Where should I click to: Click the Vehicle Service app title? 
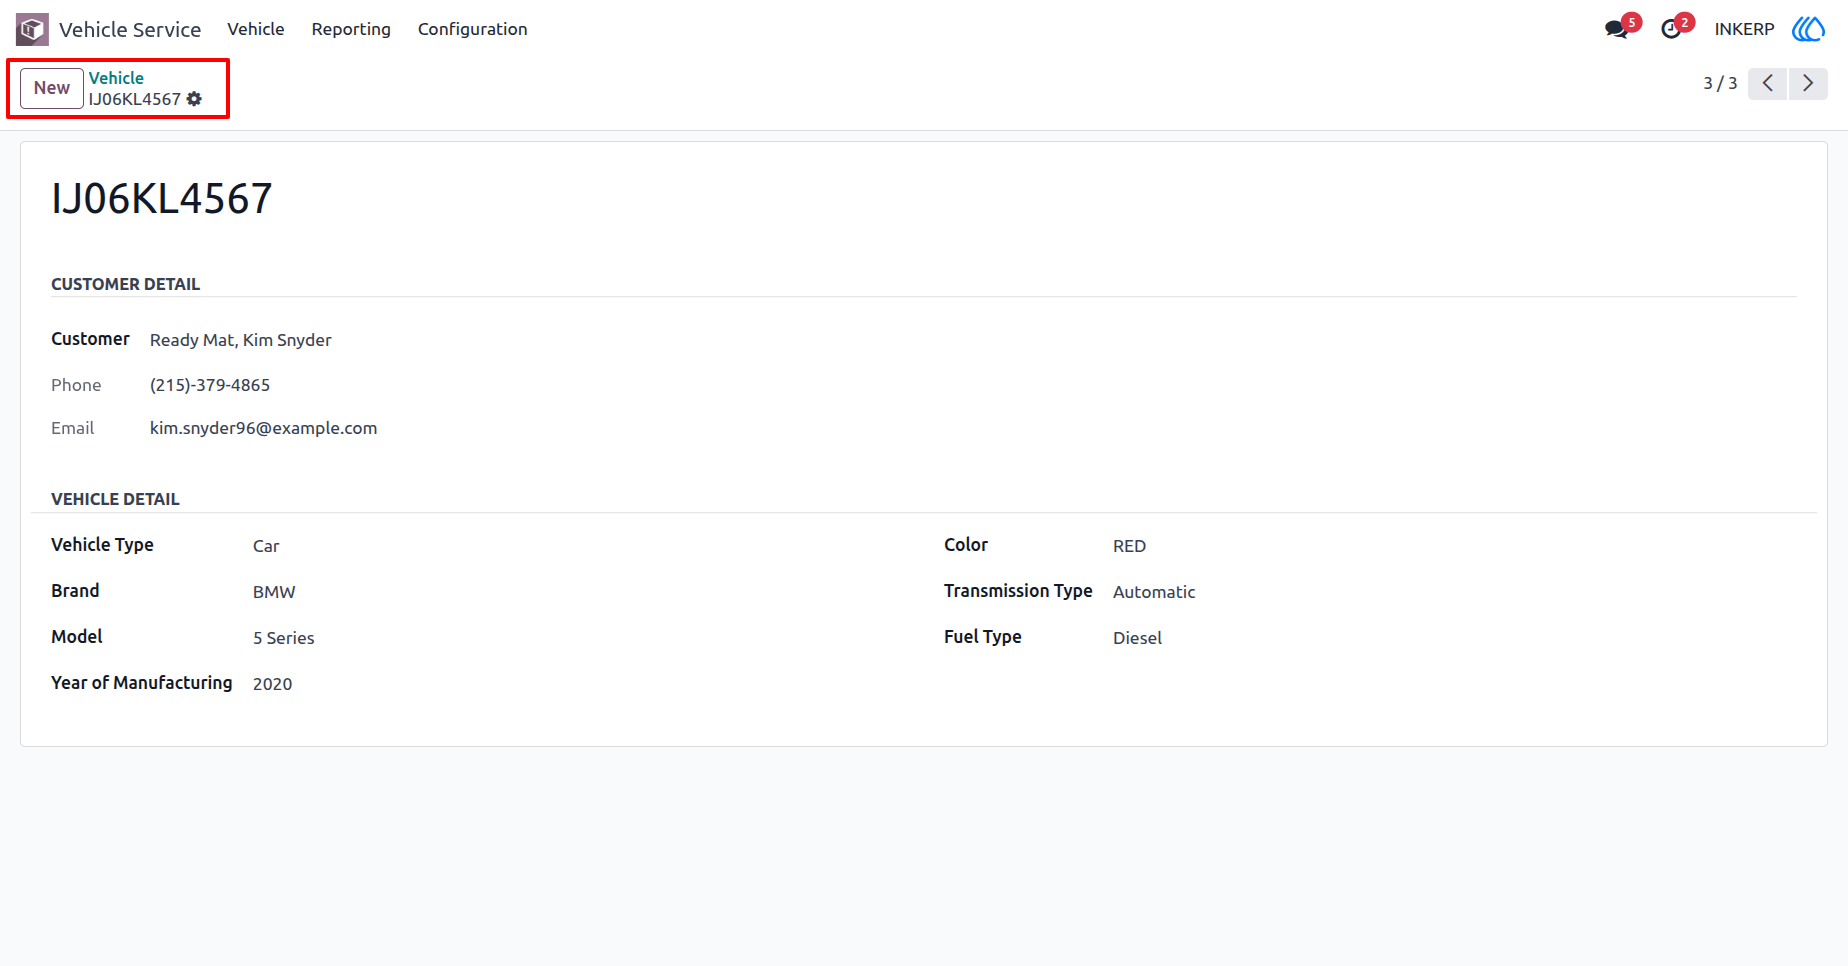pyautogui.click(x=130, y=29)
